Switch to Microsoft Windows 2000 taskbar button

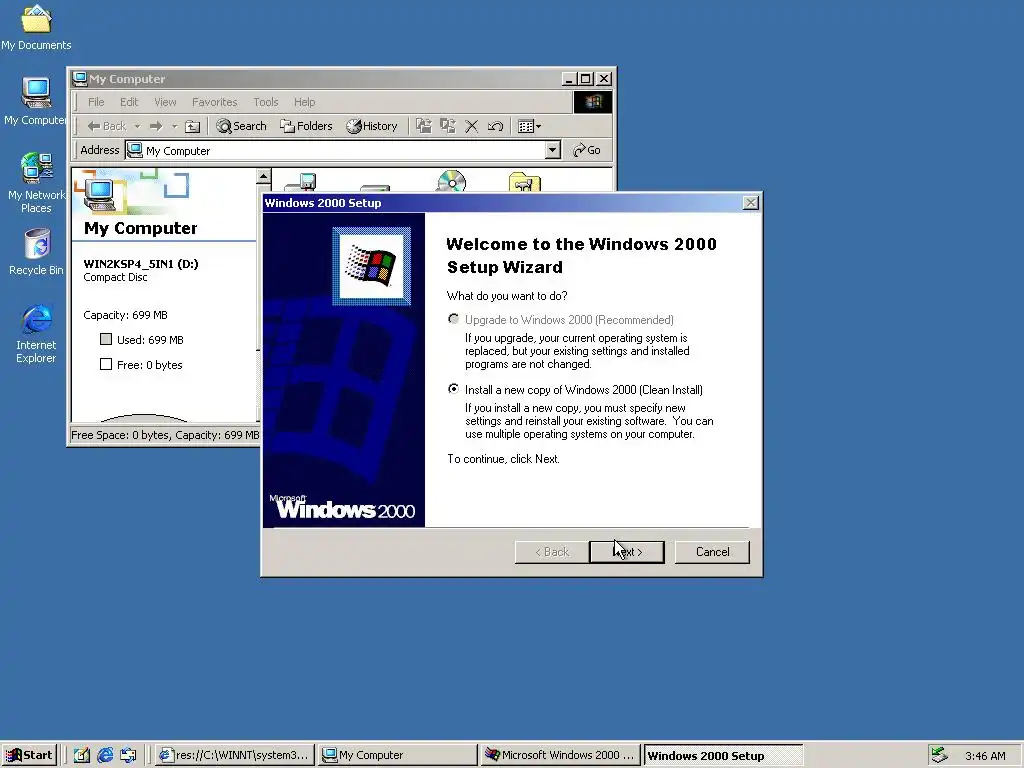(x=560, y=755)
